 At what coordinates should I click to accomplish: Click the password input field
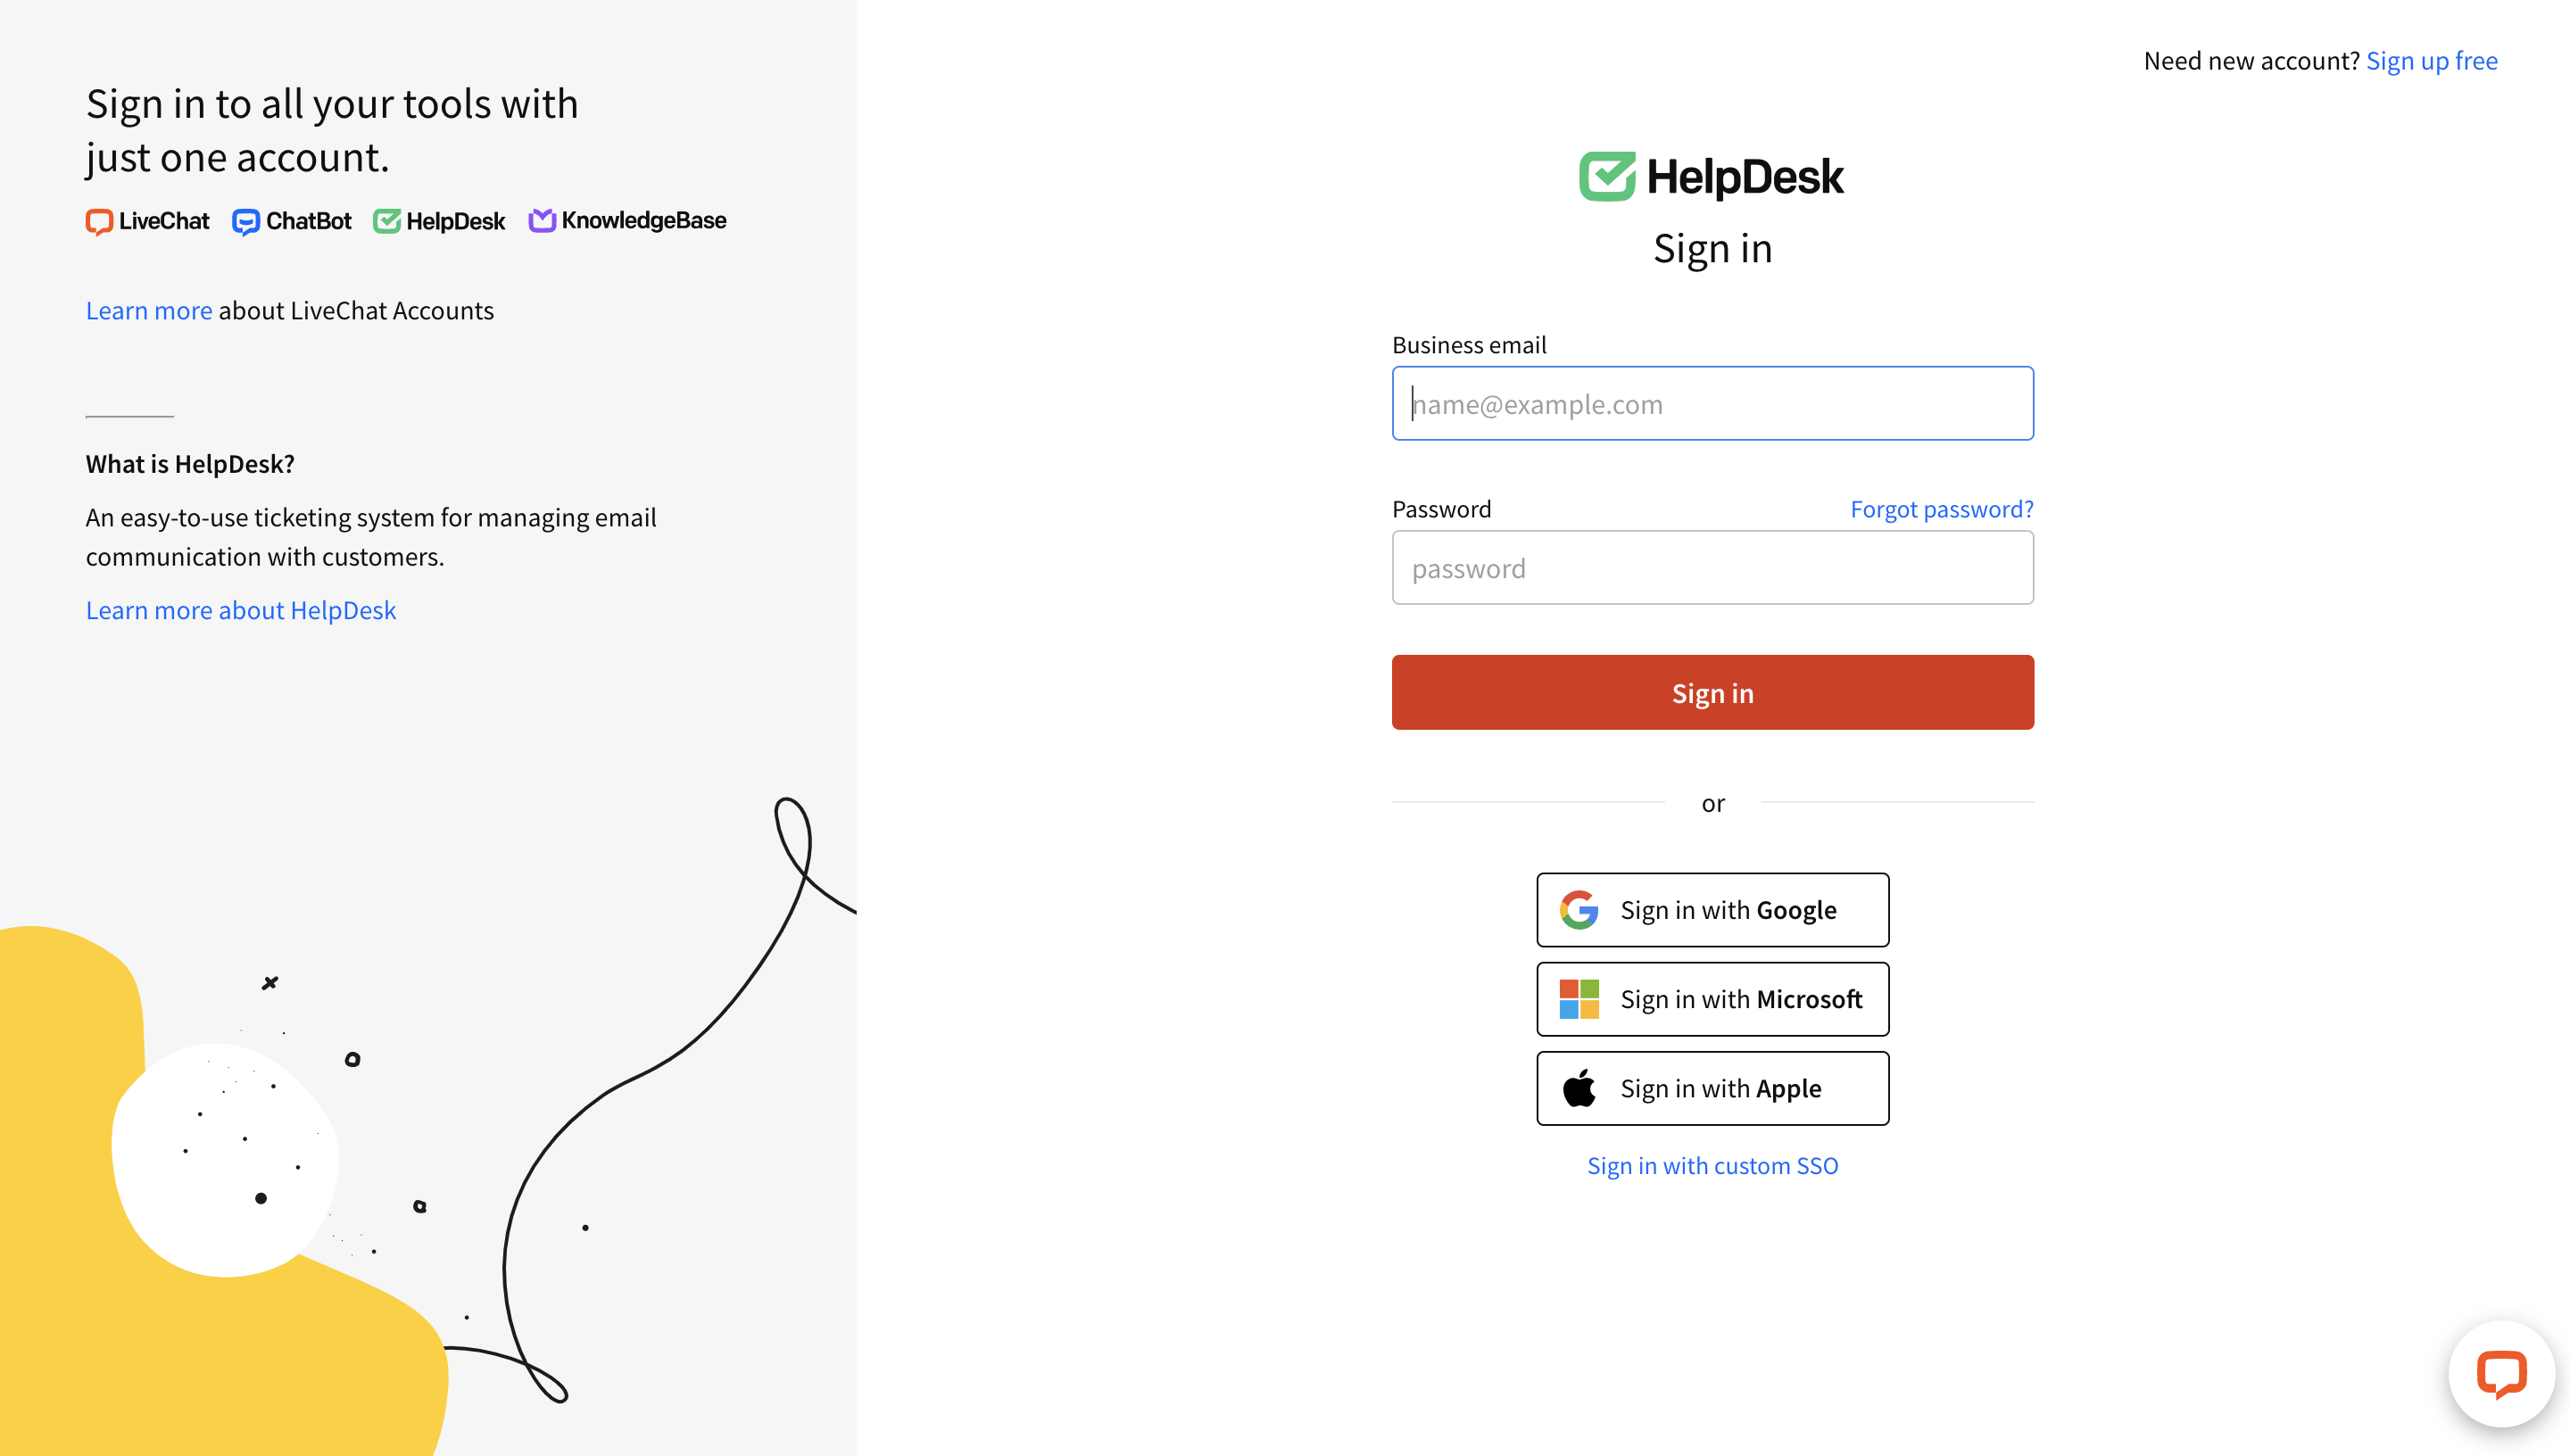(x=1712, y=567)
